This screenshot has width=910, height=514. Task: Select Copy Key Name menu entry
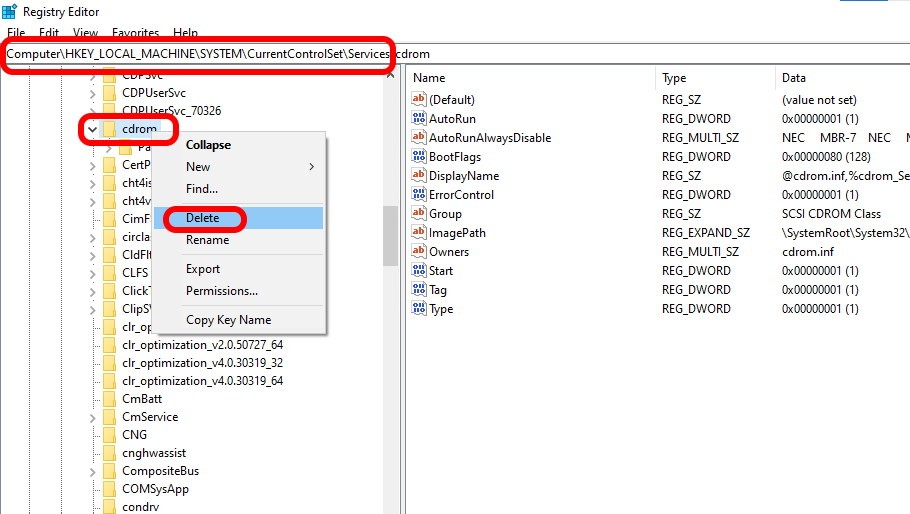point(239,320)
